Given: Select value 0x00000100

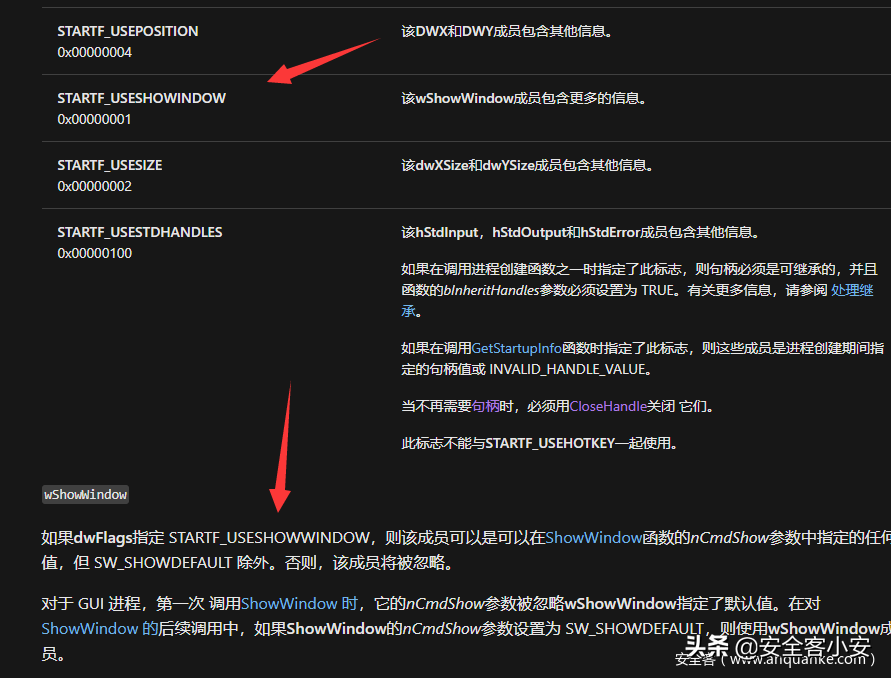Looking at the screenshot, I should (x=94, y=253).
